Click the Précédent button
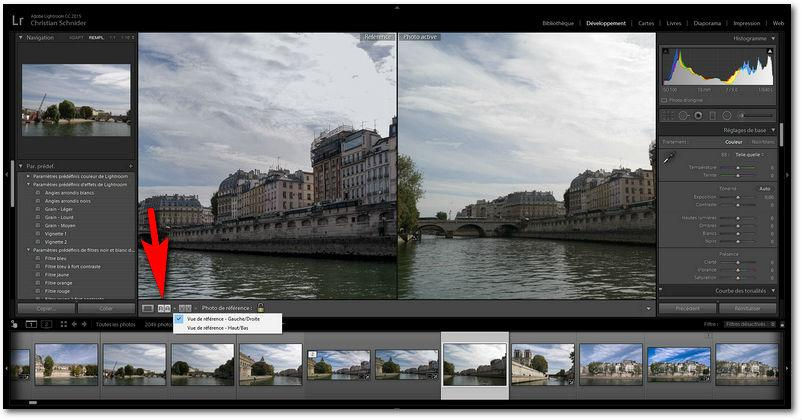Image resolution: width=802 pixels, height=420 pixels. (x=687, y=308)
